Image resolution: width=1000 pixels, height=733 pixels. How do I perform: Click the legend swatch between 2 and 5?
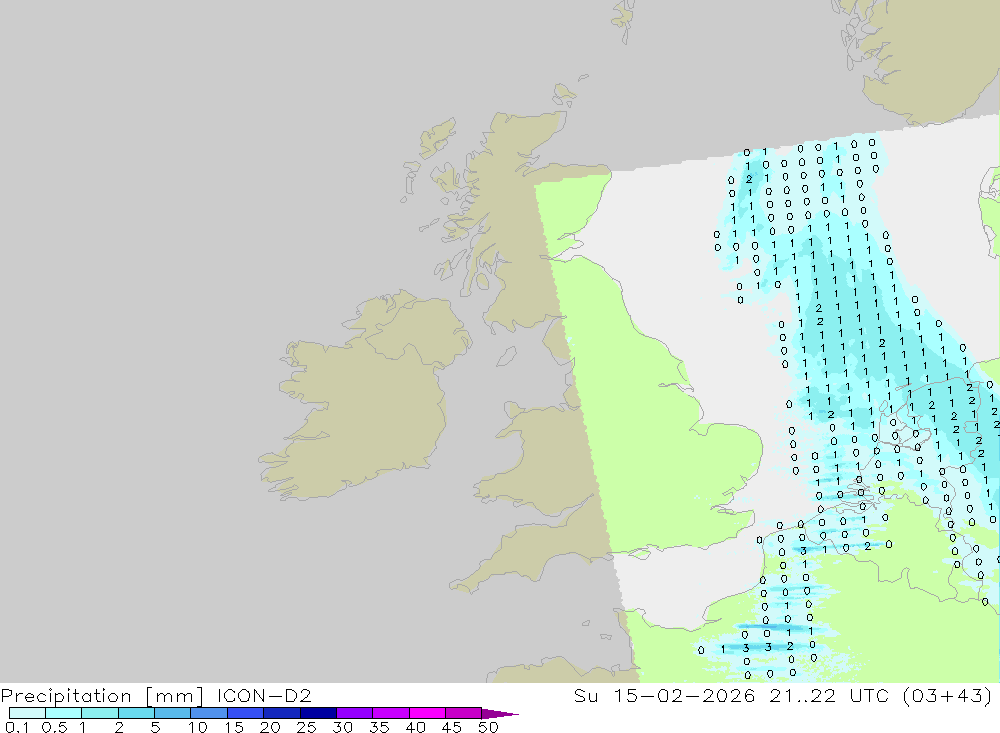136,713
